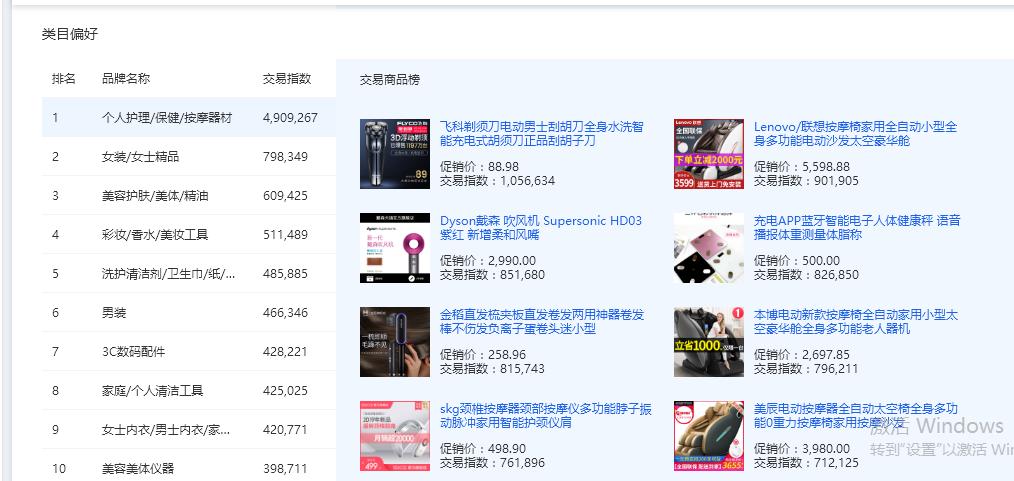Click trade index value 428,221
The width and height of the screenshot is (1014, 481).
coord(285,352)
